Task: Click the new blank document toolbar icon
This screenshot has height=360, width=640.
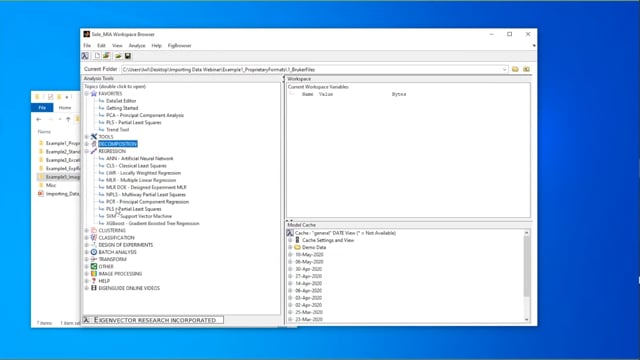Action: [97, 56]
